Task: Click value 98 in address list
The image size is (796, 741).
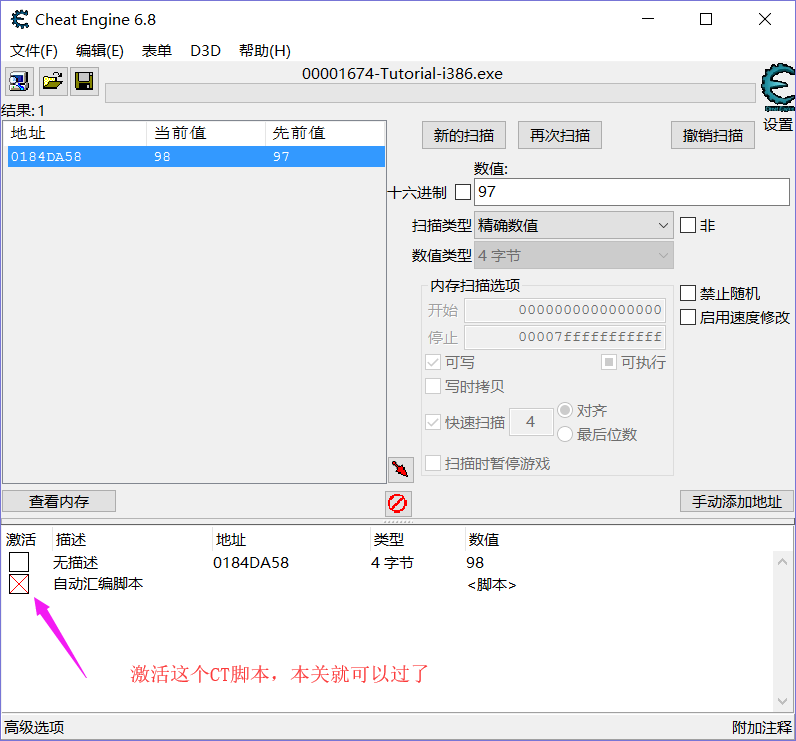Action: coord(475,562)
